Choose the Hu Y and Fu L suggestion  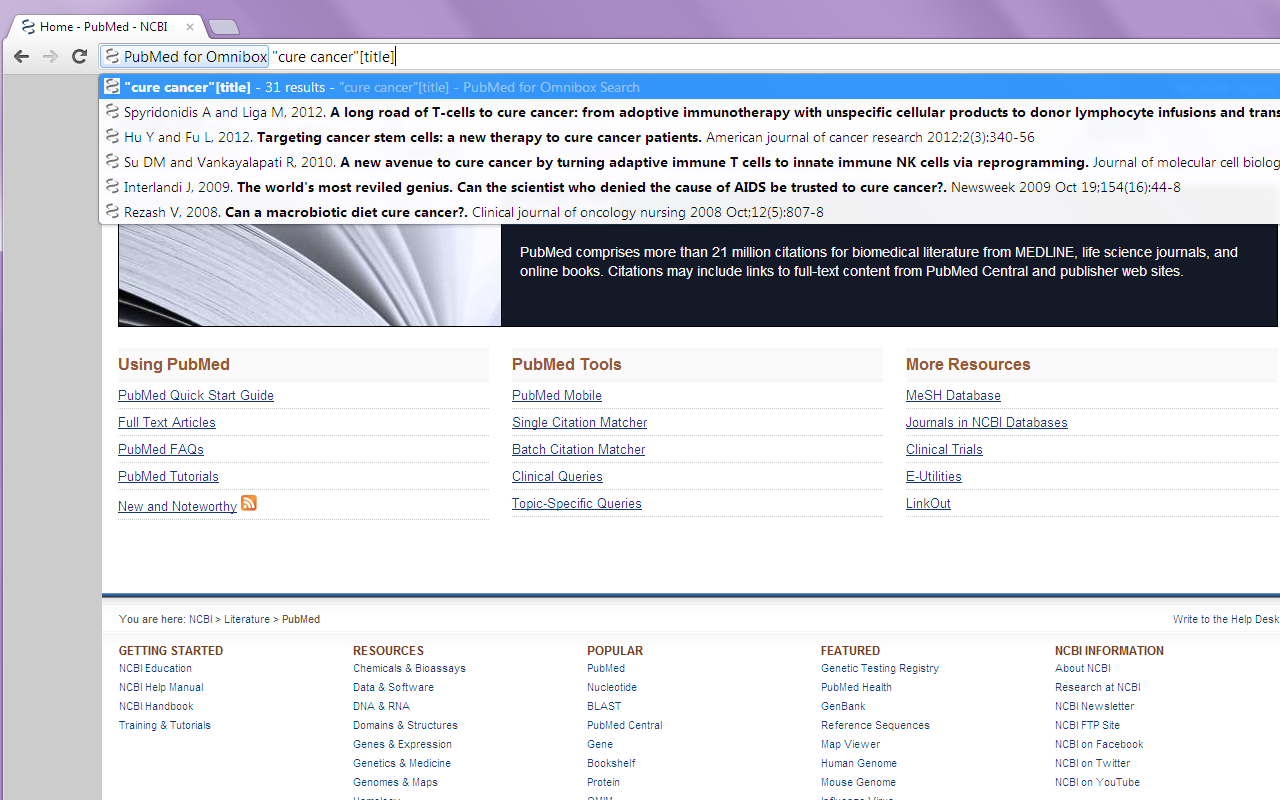pyautogui.click(x=690, y=137)
